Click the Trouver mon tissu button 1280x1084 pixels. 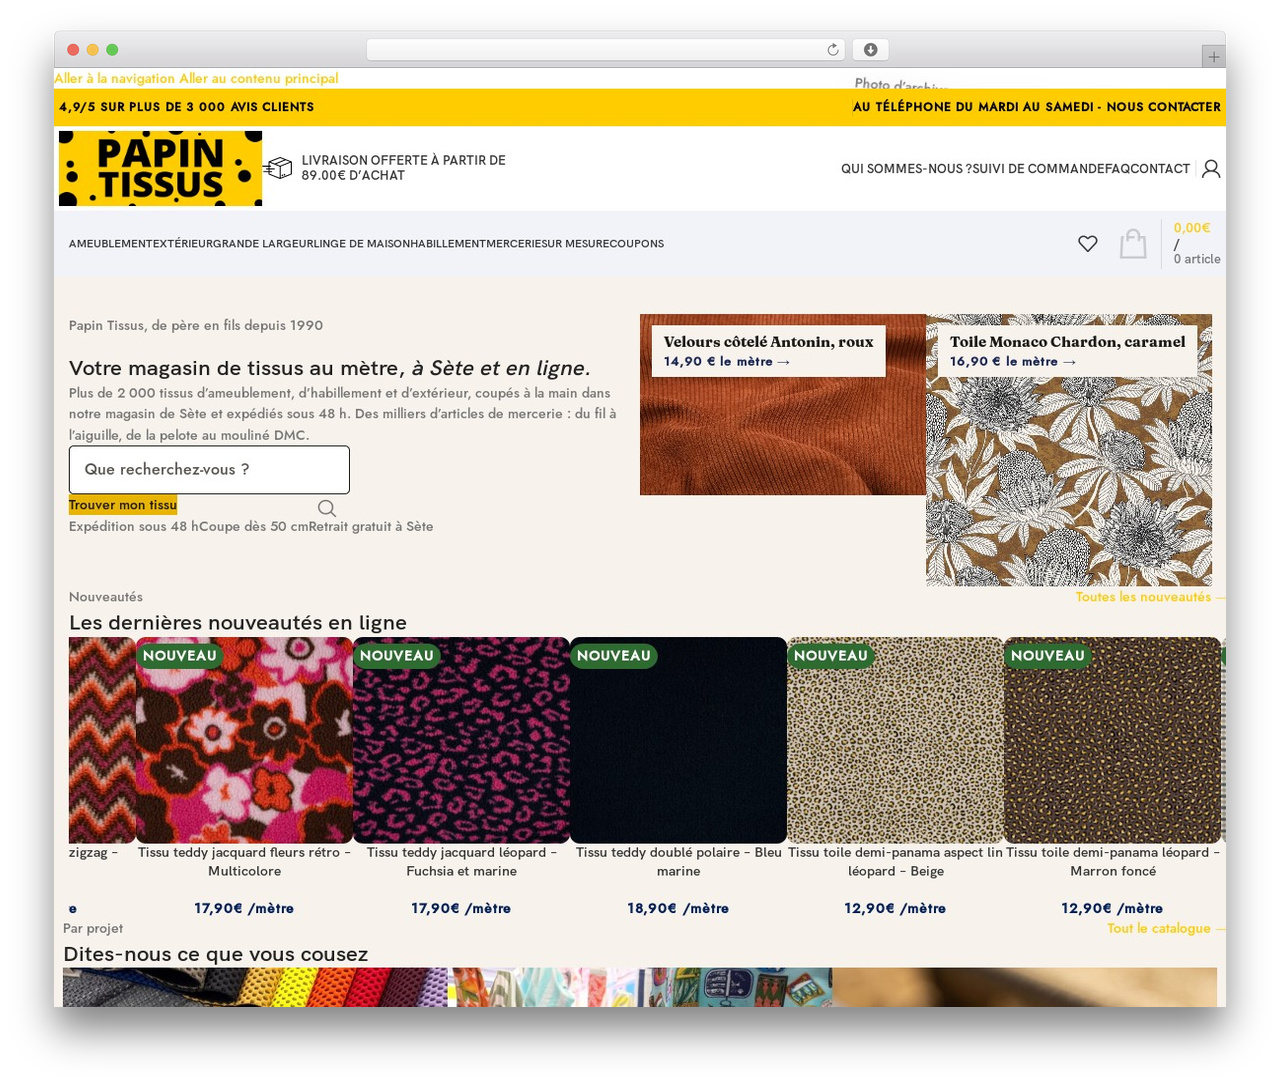(x=123, y=505)
